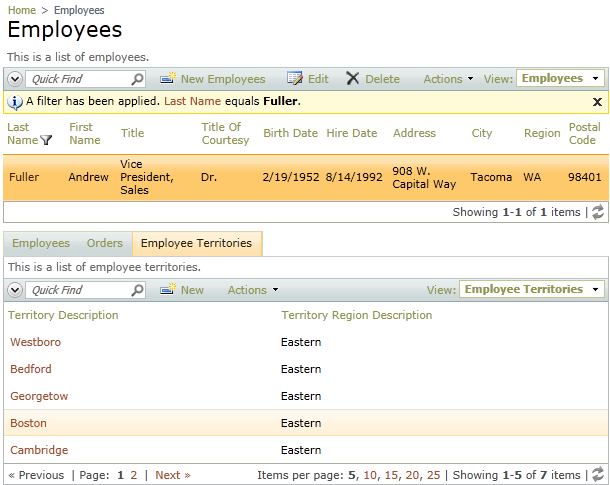Sort by City column header
The image size is (610, 485).
pyautogui.click(x=482, y=133)
